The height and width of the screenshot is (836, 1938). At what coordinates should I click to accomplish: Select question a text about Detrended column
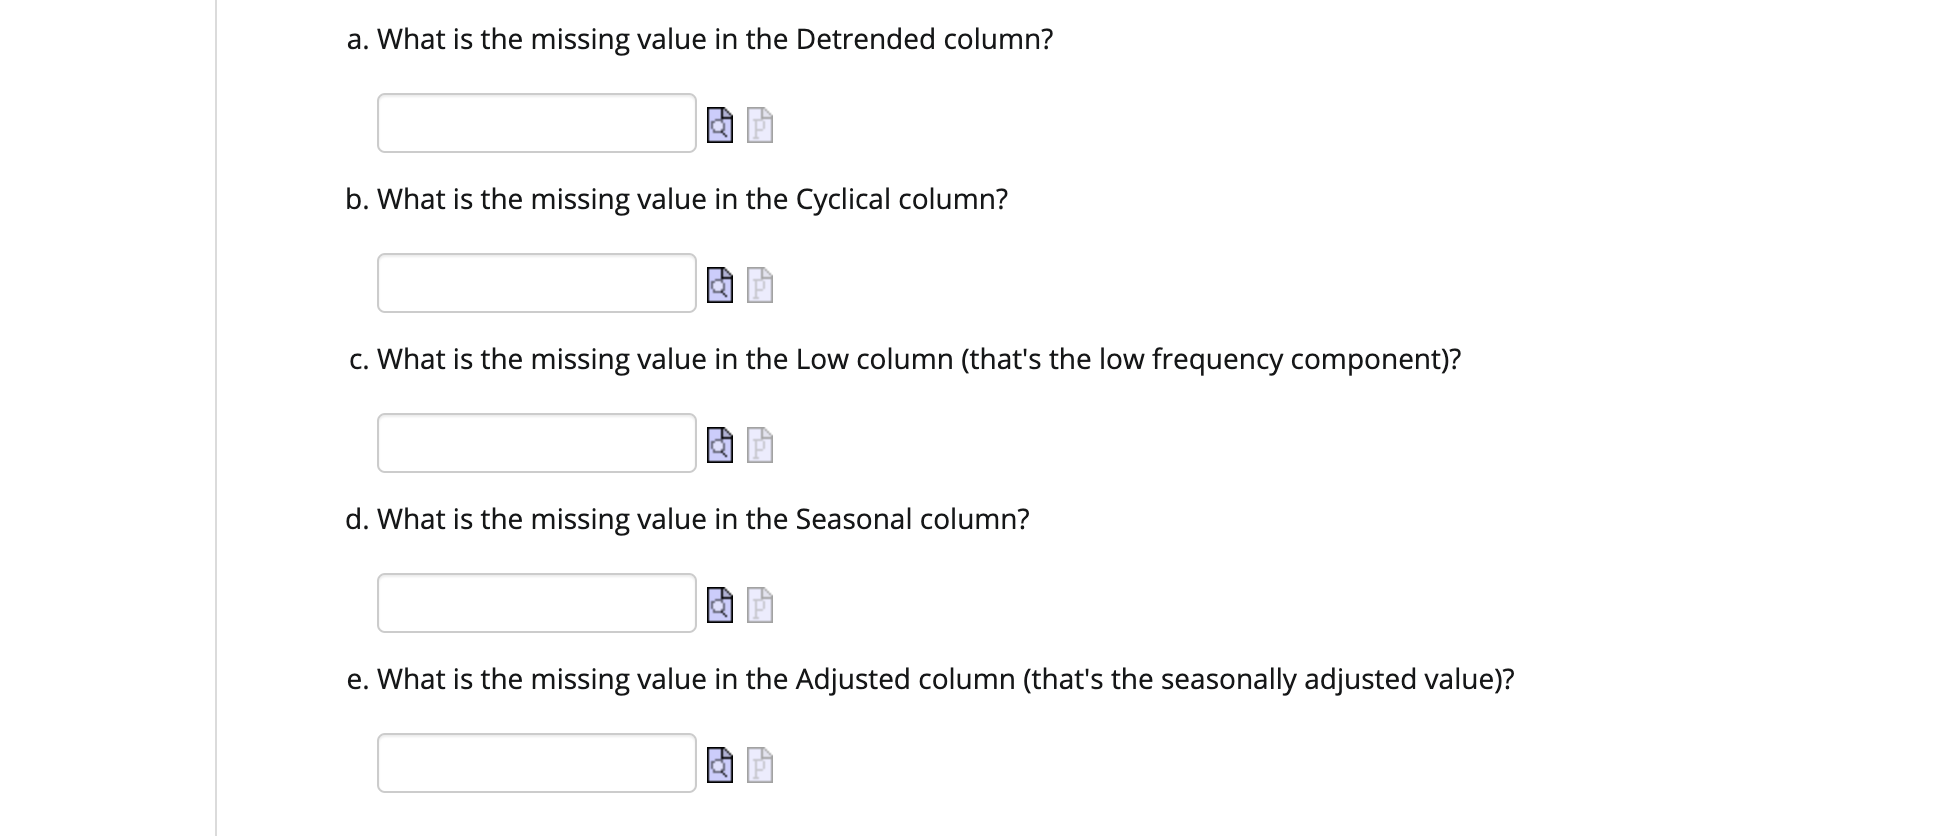click(698, 39)
